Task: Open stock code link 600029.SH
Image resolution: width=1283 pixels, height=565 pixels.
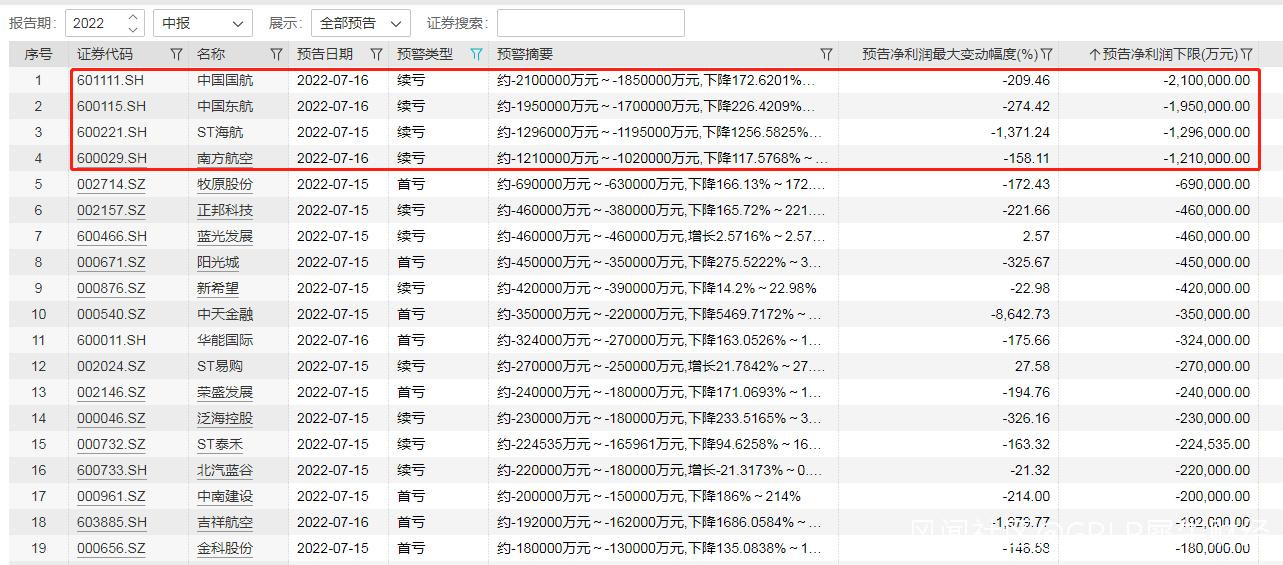Action: point(112,158)
